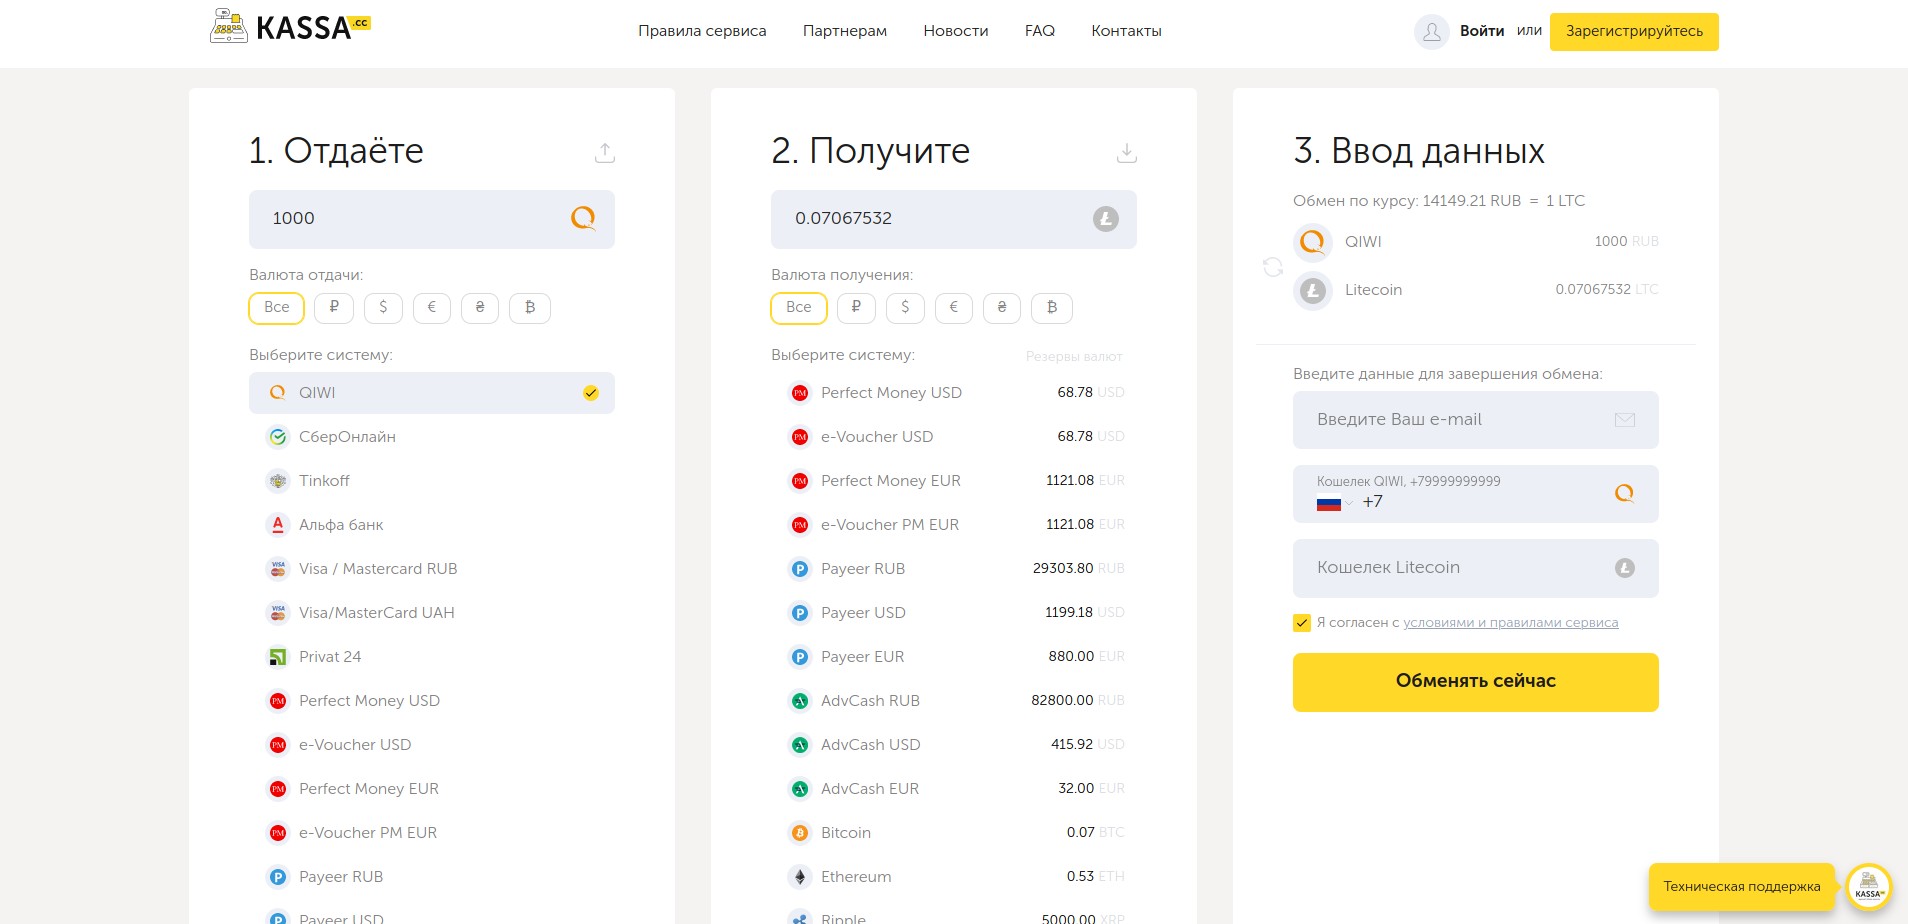Screen dimensions: 1908x924
Task: Click the AdvCash RUB icon
Action: click(x=800, y=701)
